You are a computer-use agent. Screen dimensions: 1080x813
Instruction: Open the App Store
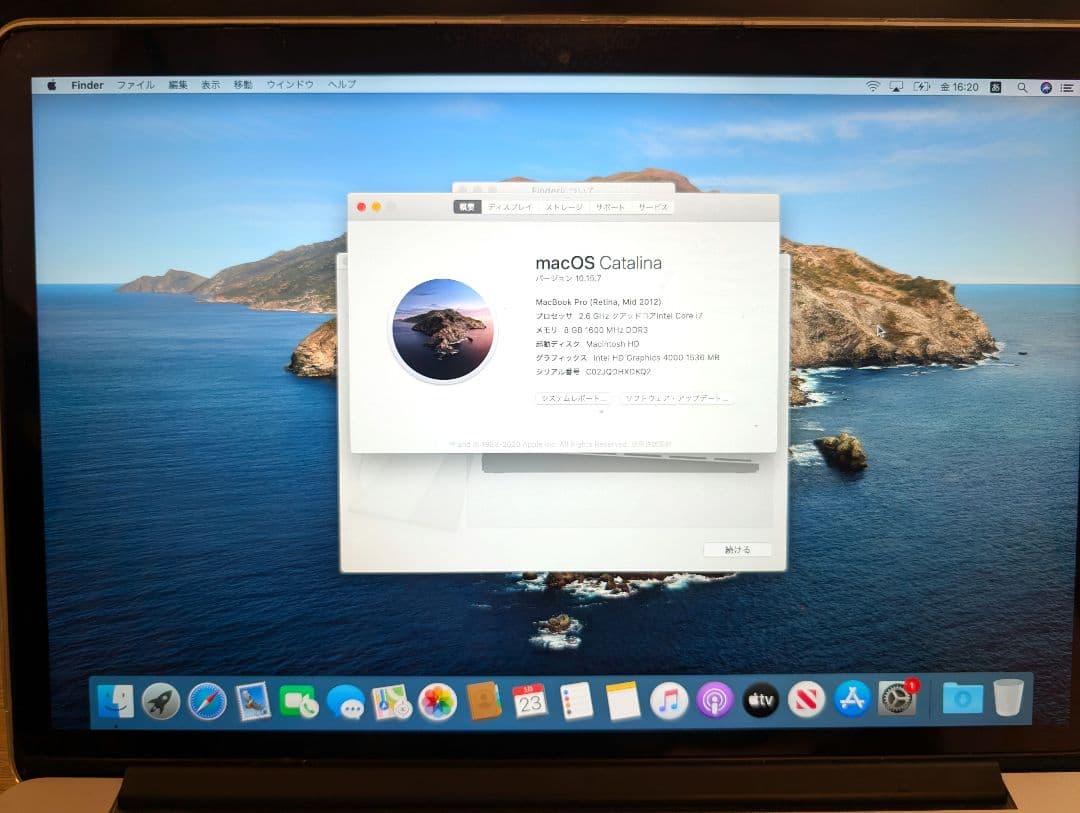pos(852,700)
